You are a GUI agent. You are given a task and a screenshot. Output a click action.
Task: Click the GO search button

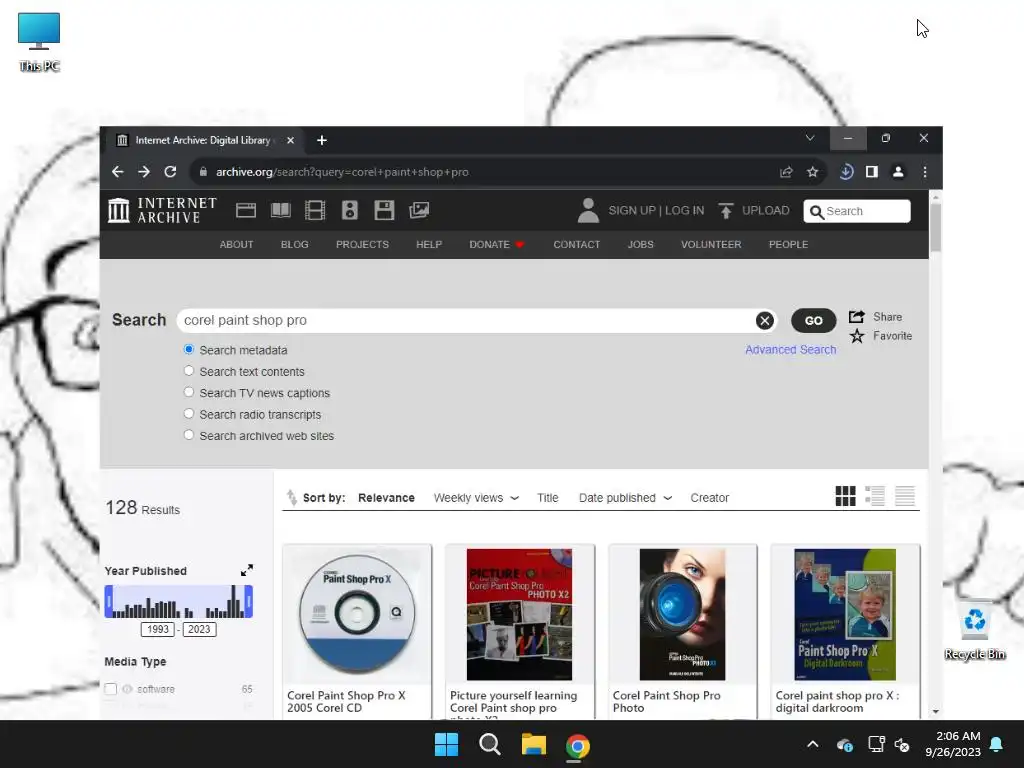[x=814, y=321]
